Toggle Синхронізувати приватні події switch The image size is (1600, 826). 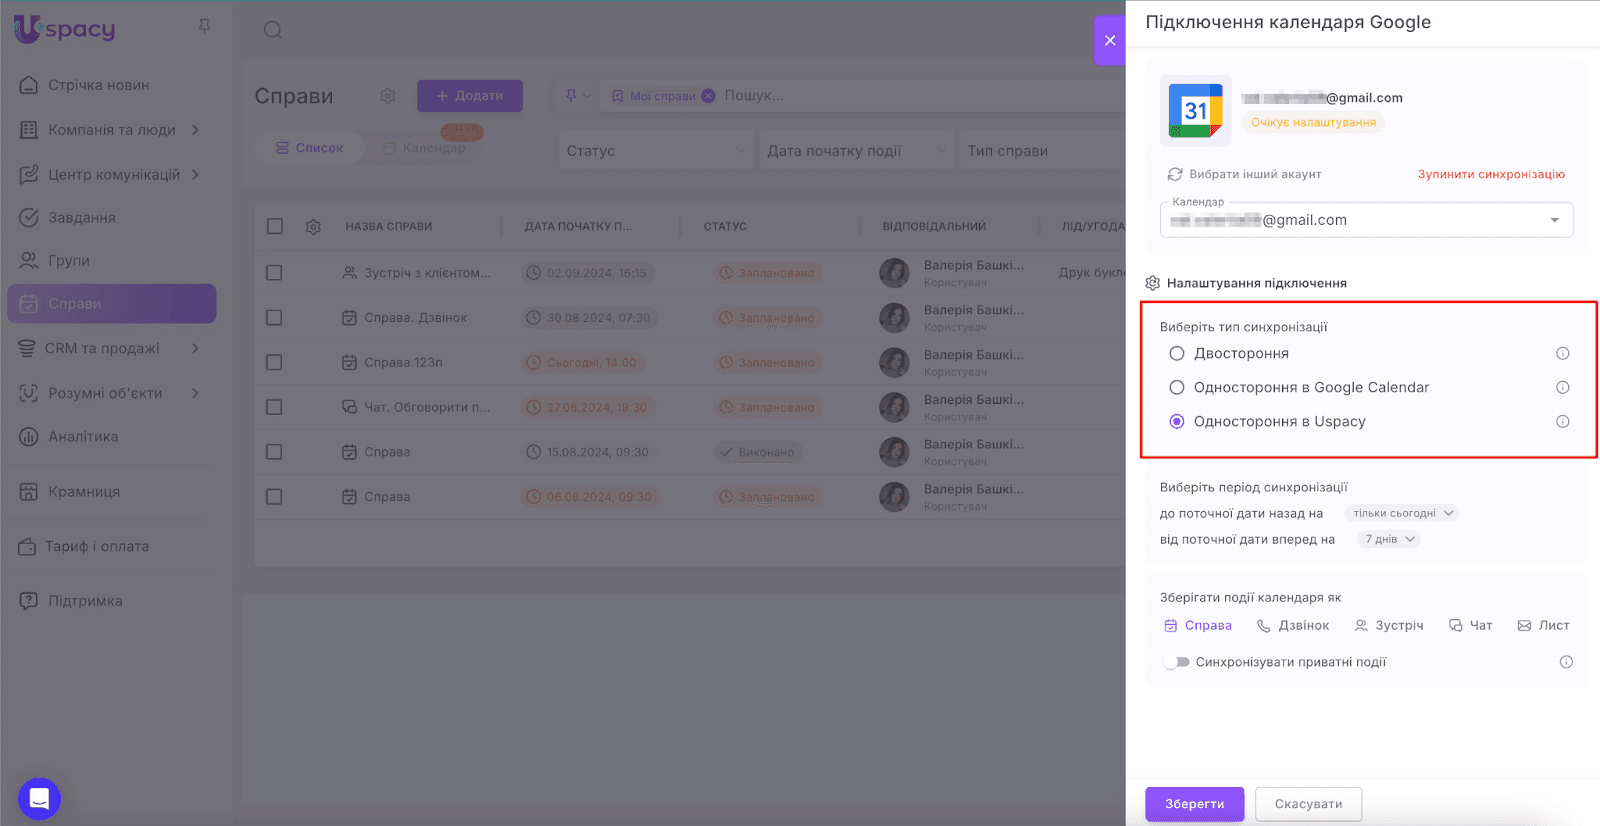click(x=1177, y=662)
